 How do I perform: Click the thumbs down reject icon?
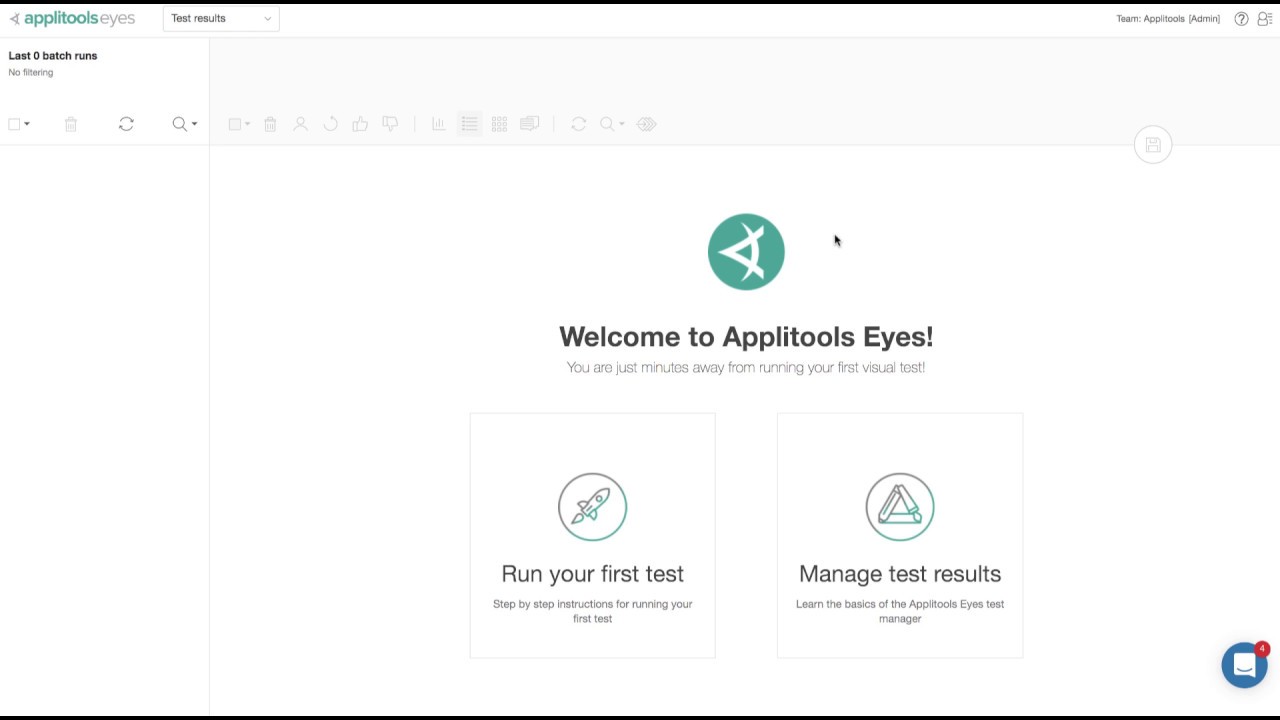pyautogui.click(x=390, y=124)
